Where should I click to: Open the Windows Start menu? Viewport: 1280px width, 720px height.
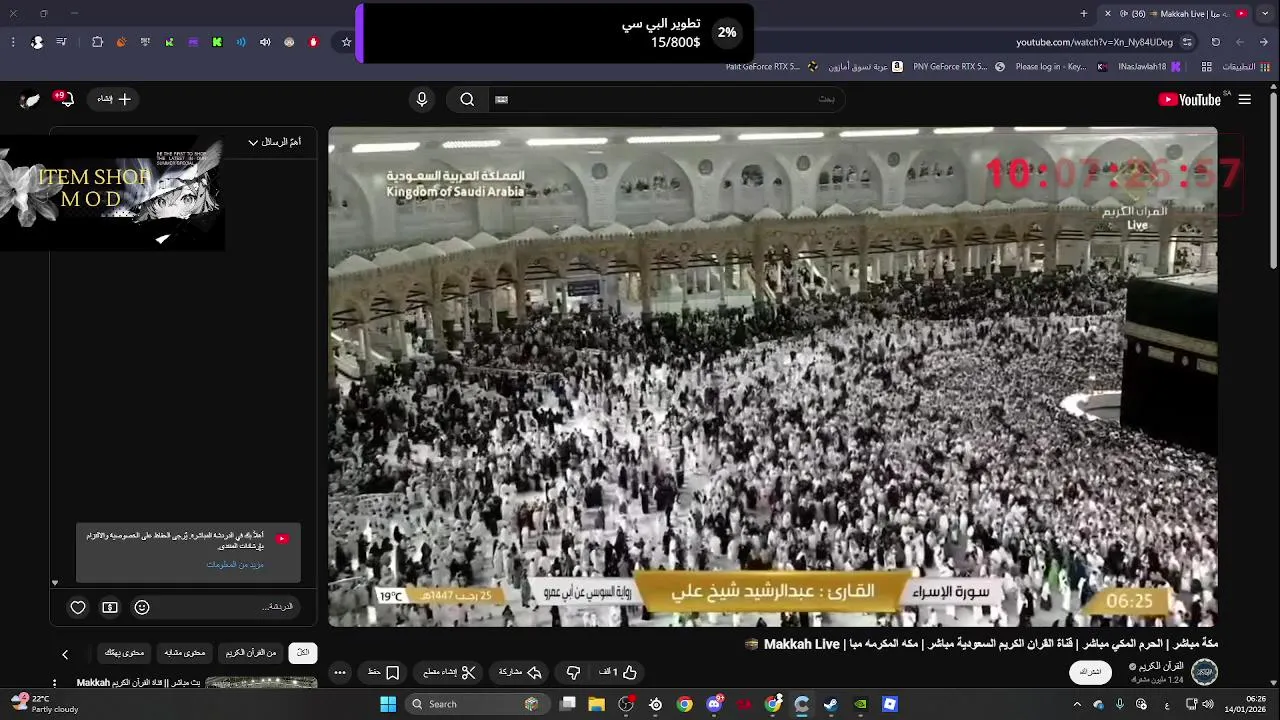[x=388, y=704]
